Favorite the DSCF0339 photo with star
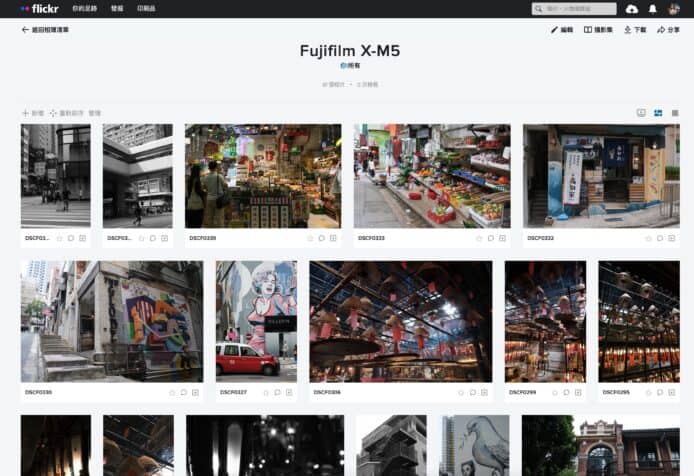Viewport: 694px width, 476px height. 308,238
